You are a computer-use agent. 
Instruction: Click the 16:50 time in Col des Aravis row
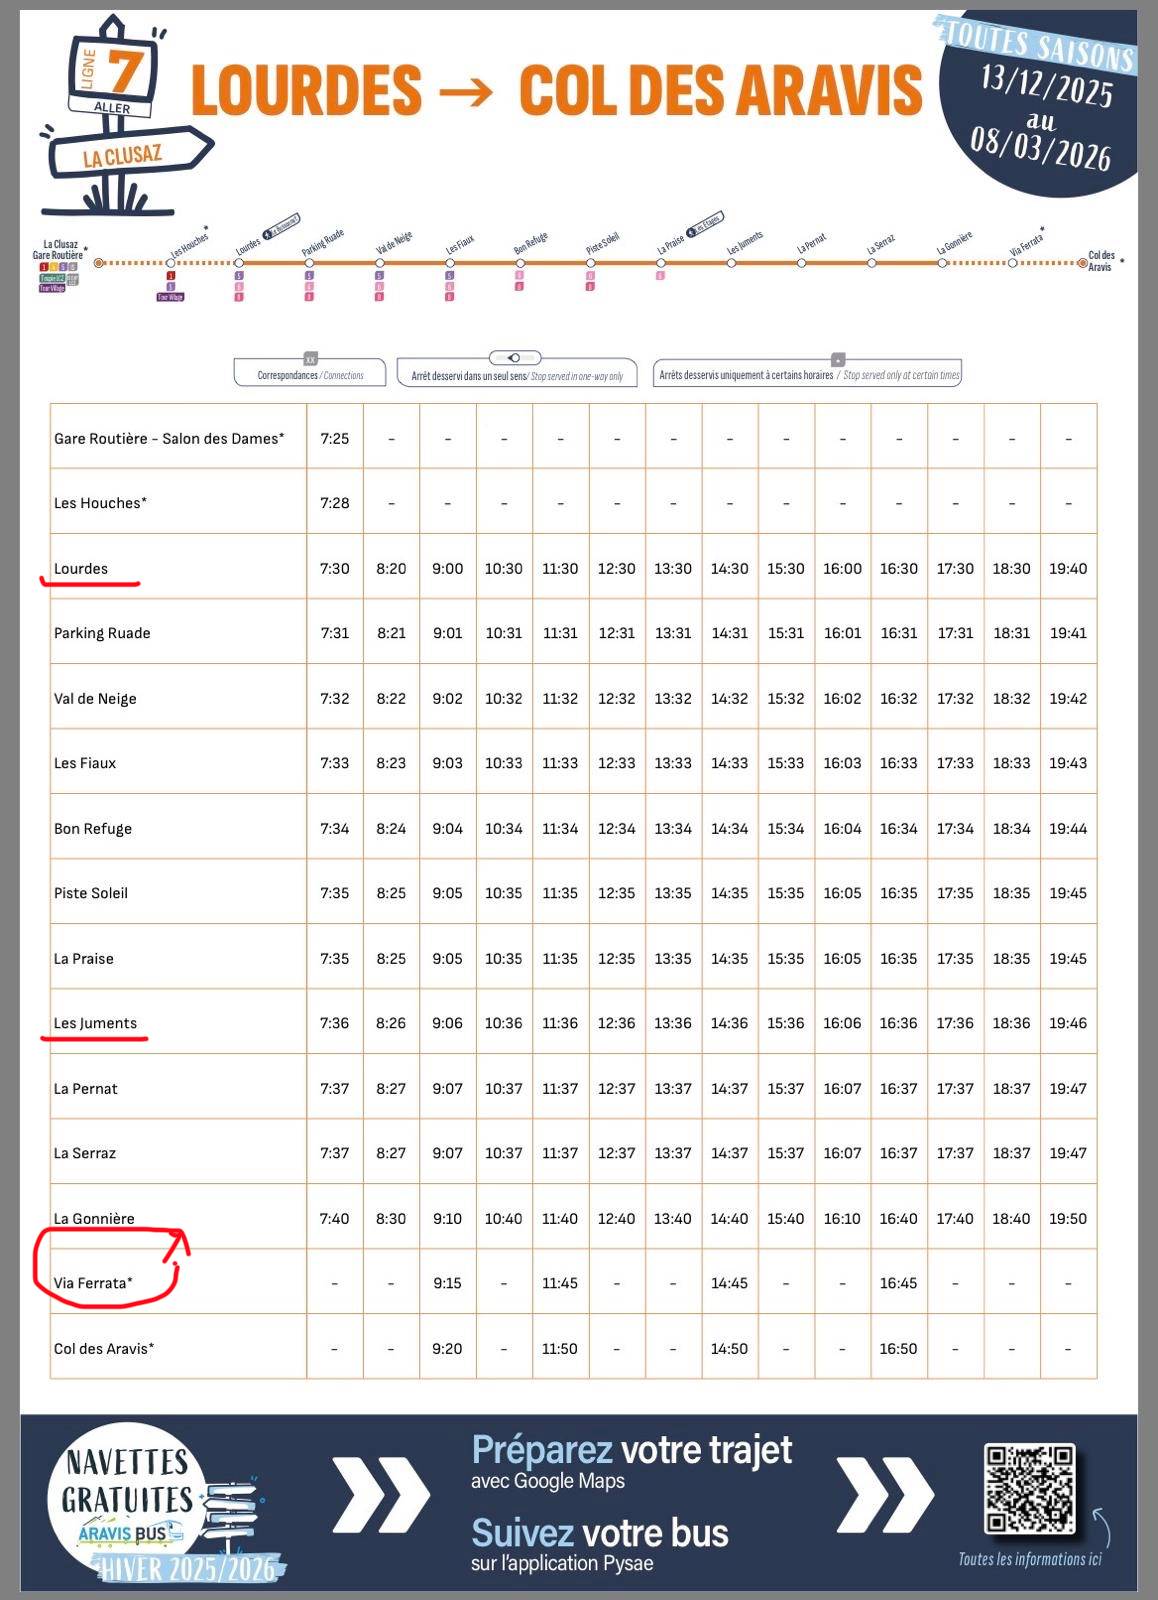(898, 1348)
